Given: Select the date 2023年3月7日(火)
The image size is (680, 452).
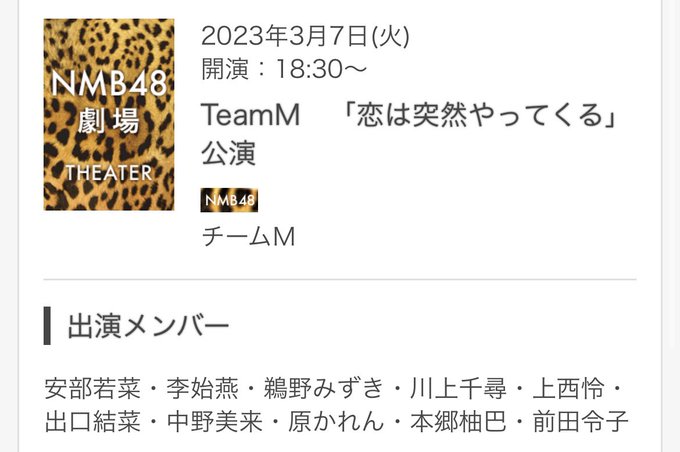Looking at the screenshot, I should [x=305, y=36].
